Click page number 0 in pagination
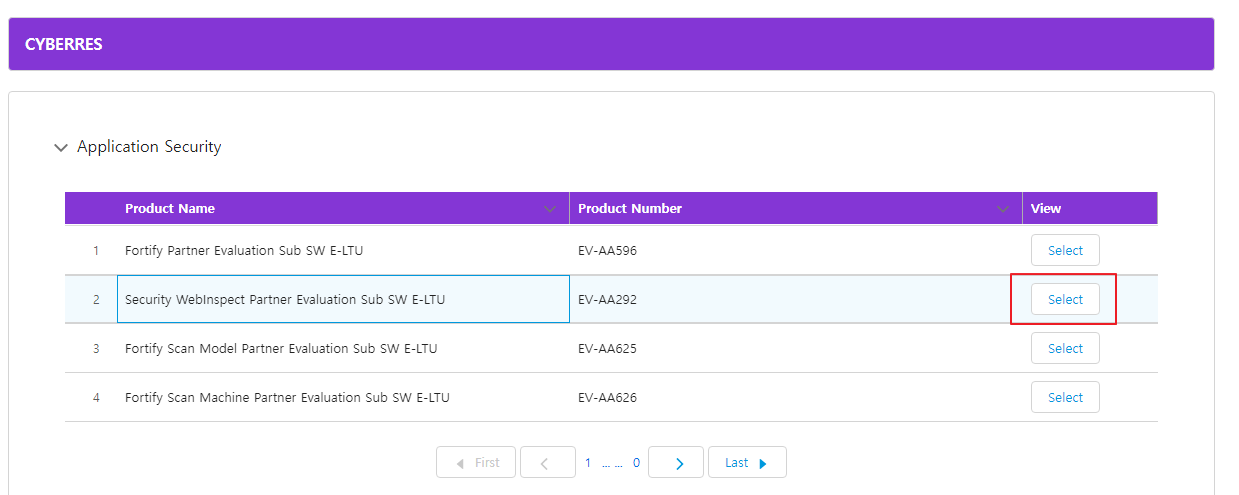 click(636, 463)
